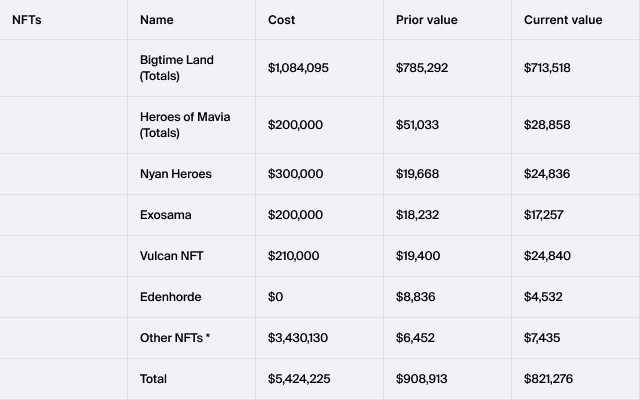
Task: Select the $785,292 prior value cell
Action: tap(424, 68)
